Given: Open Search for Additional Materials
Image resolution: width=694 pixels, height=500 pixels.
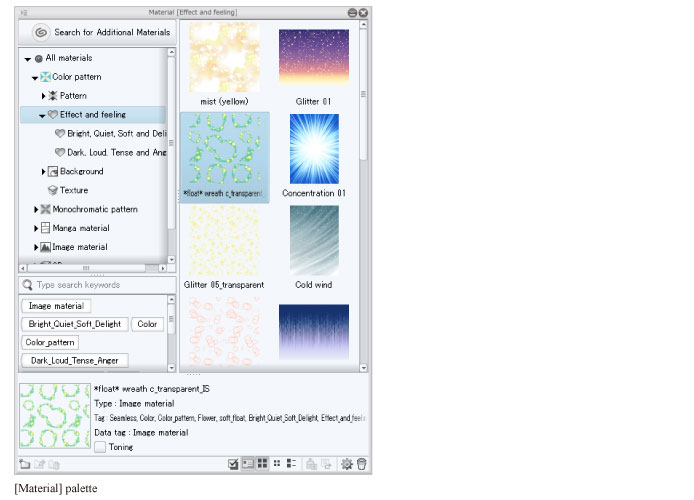Looking at the screenshot, I should (97, 32).
